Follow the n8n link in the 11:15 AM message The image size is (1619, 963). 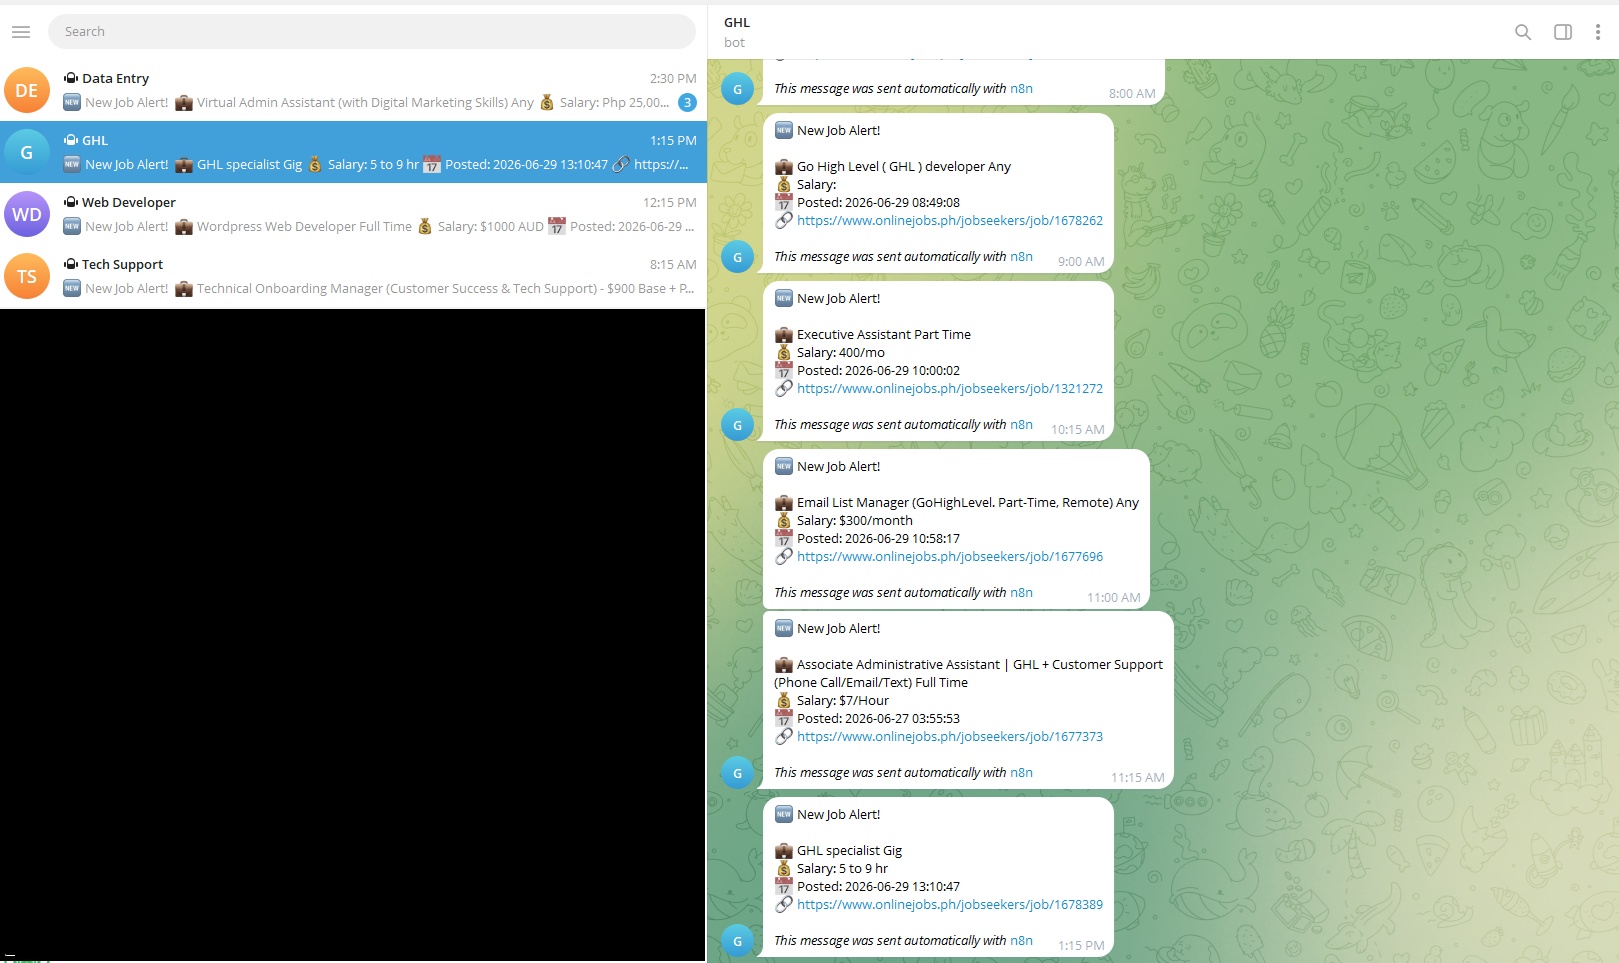1021,773
